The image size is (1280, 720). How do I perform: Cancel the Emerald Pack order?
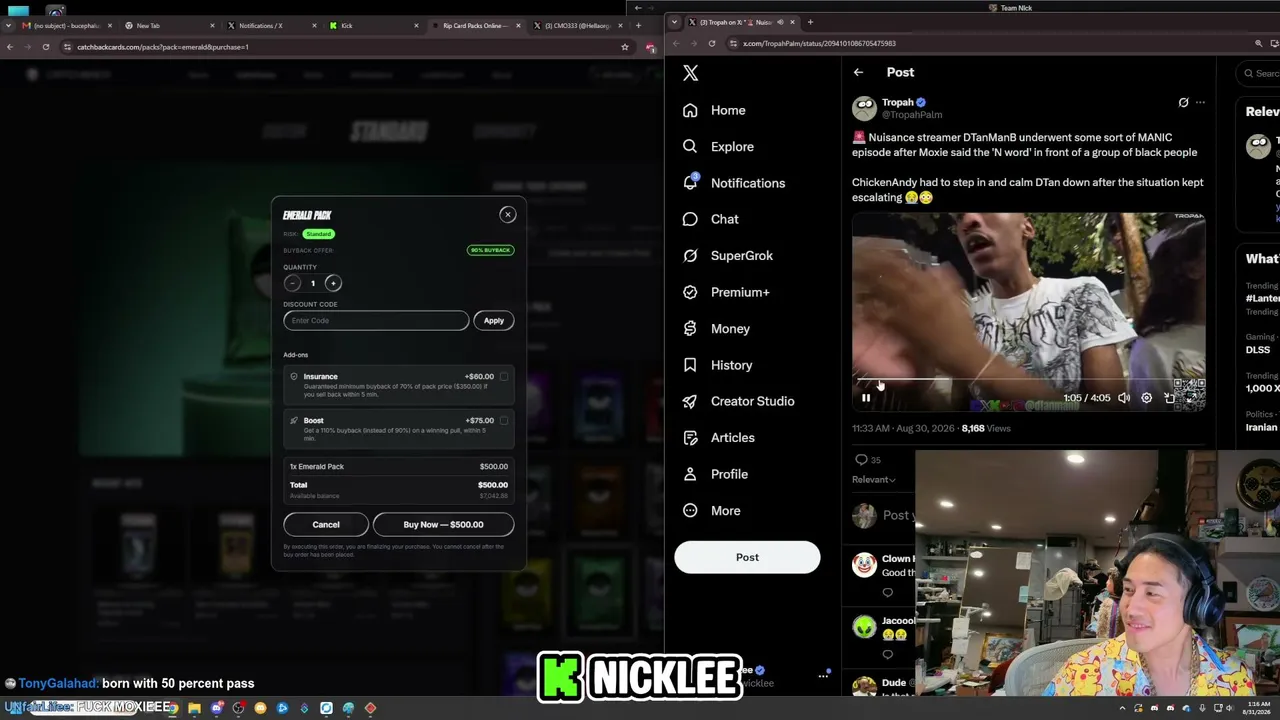tap(326, 524)
